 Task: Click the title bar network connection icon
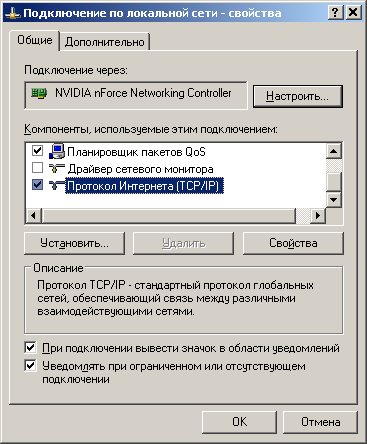click(13, 13)
